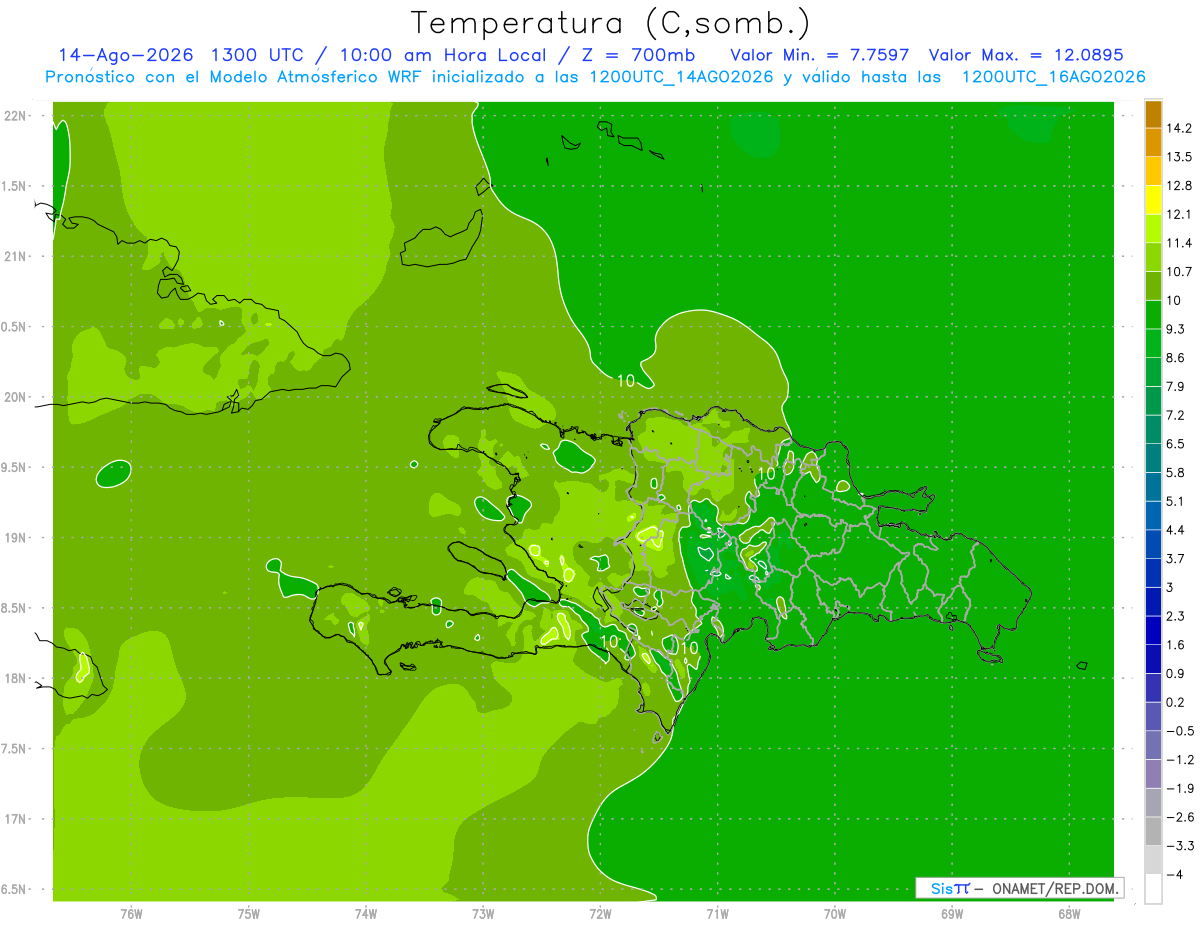This screenshot has height=927, width=1200.
Task: Click the legend value "11.4"
Action: 1179,243
